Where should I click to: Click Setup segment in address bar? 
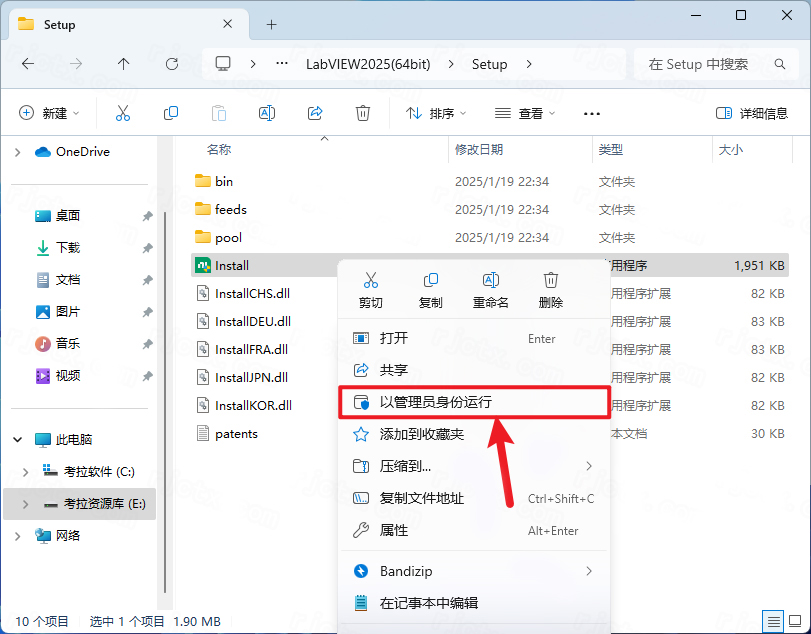[x=489, y=64]
